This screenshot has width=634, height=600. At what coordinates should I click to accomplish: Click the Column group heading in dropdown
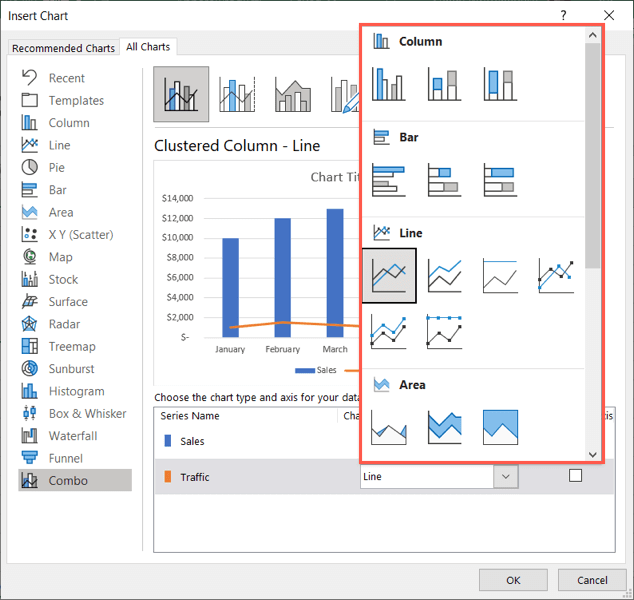pos(421,41)
